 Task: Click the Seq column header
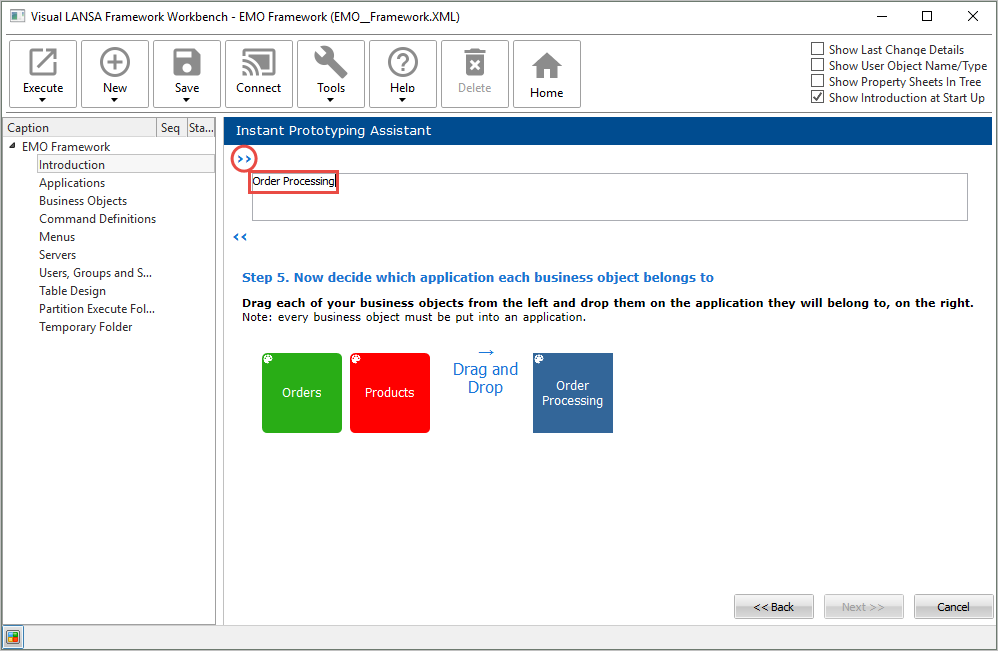171,127
